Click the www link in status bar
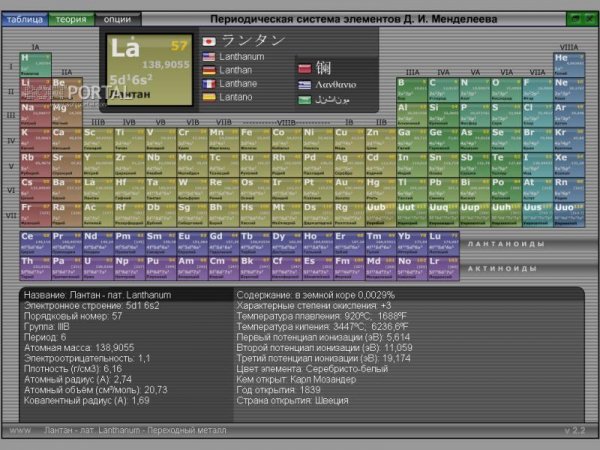Image resolution: width=600 pixels, height=450 pixels. [x=20, y=430]
